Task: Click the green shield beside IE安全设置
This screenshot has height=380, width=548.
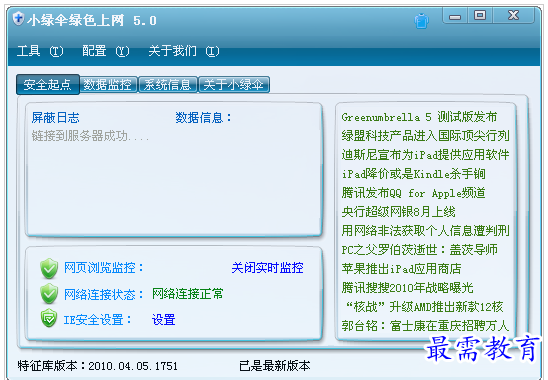Action: (x=49, y=318)
